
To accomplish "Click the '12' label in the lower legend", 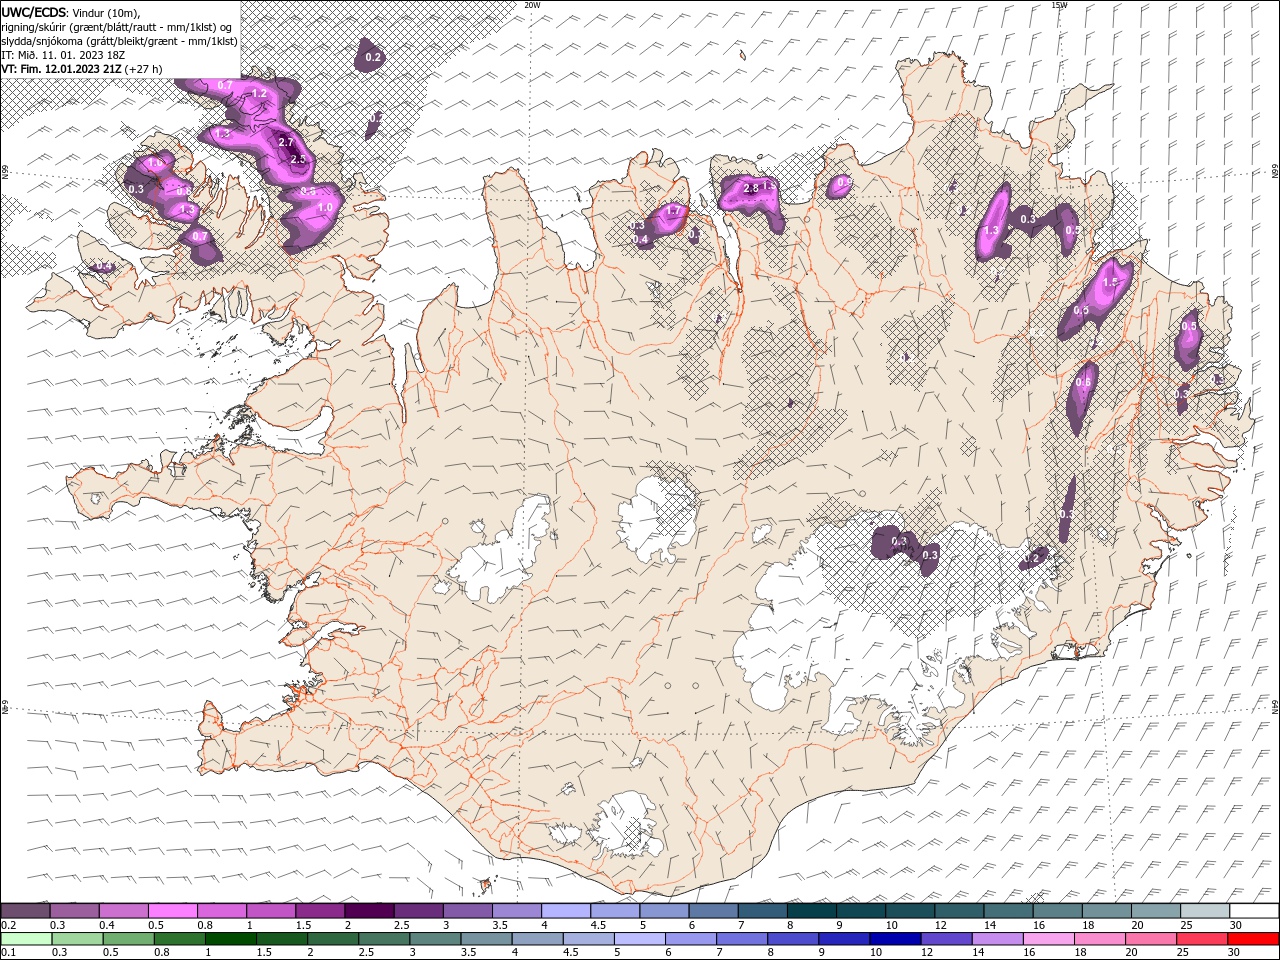I will [927, 953].
